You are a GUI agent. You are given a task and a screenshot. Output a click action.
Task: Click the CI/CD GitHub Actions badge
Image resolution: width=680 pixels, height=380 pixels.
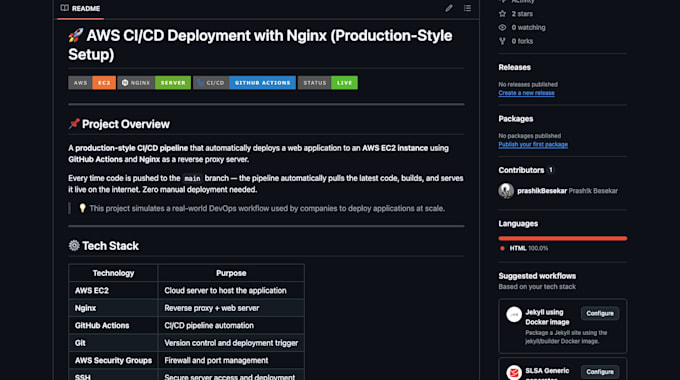(x=244, y=82)
